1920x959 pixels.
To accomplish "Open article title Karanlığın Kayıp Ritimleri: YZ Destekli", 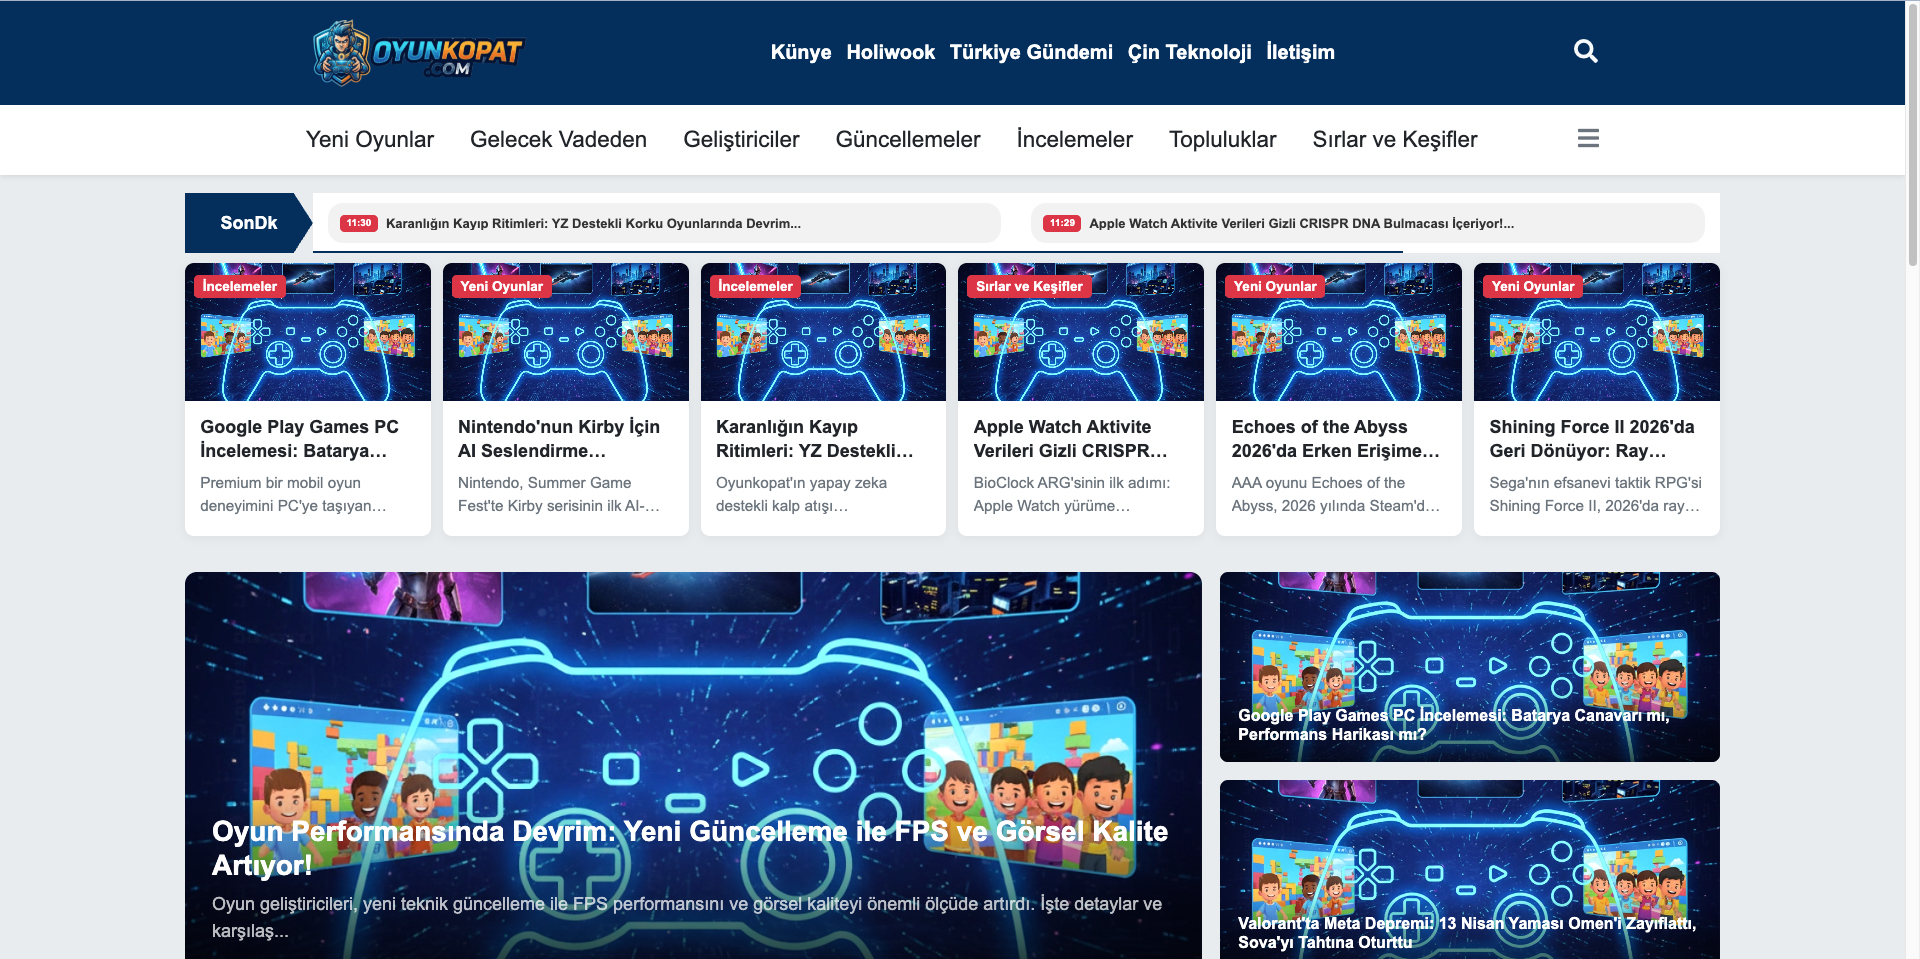I will (x=815, y=439).
